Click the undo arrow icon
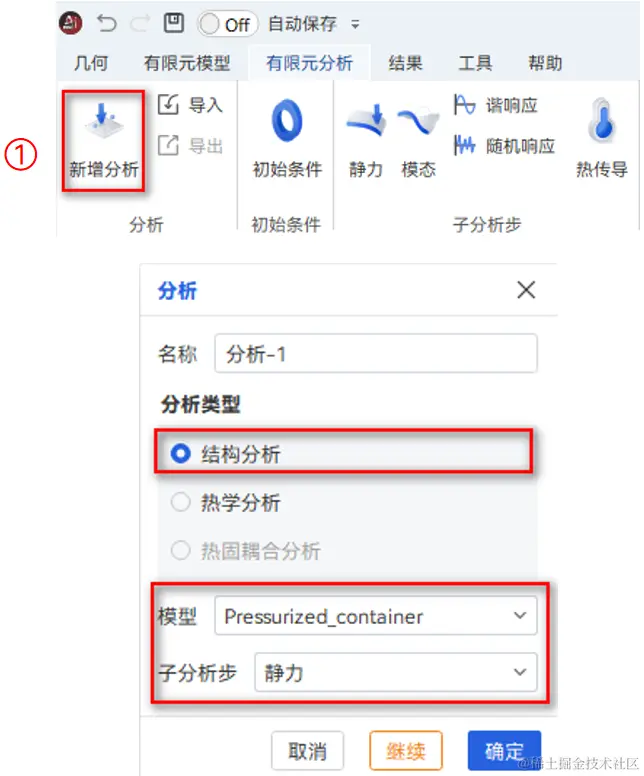Image resolution: width=644 pixels, height=776 pixels. point(106,23)
